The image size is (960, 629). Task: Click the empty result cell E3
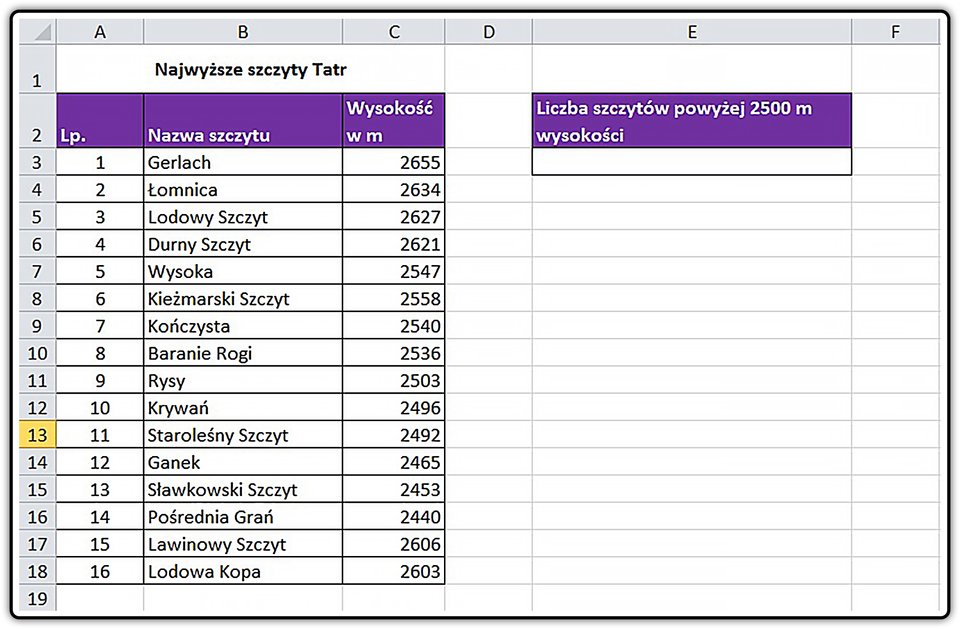(x=692, y=162)
